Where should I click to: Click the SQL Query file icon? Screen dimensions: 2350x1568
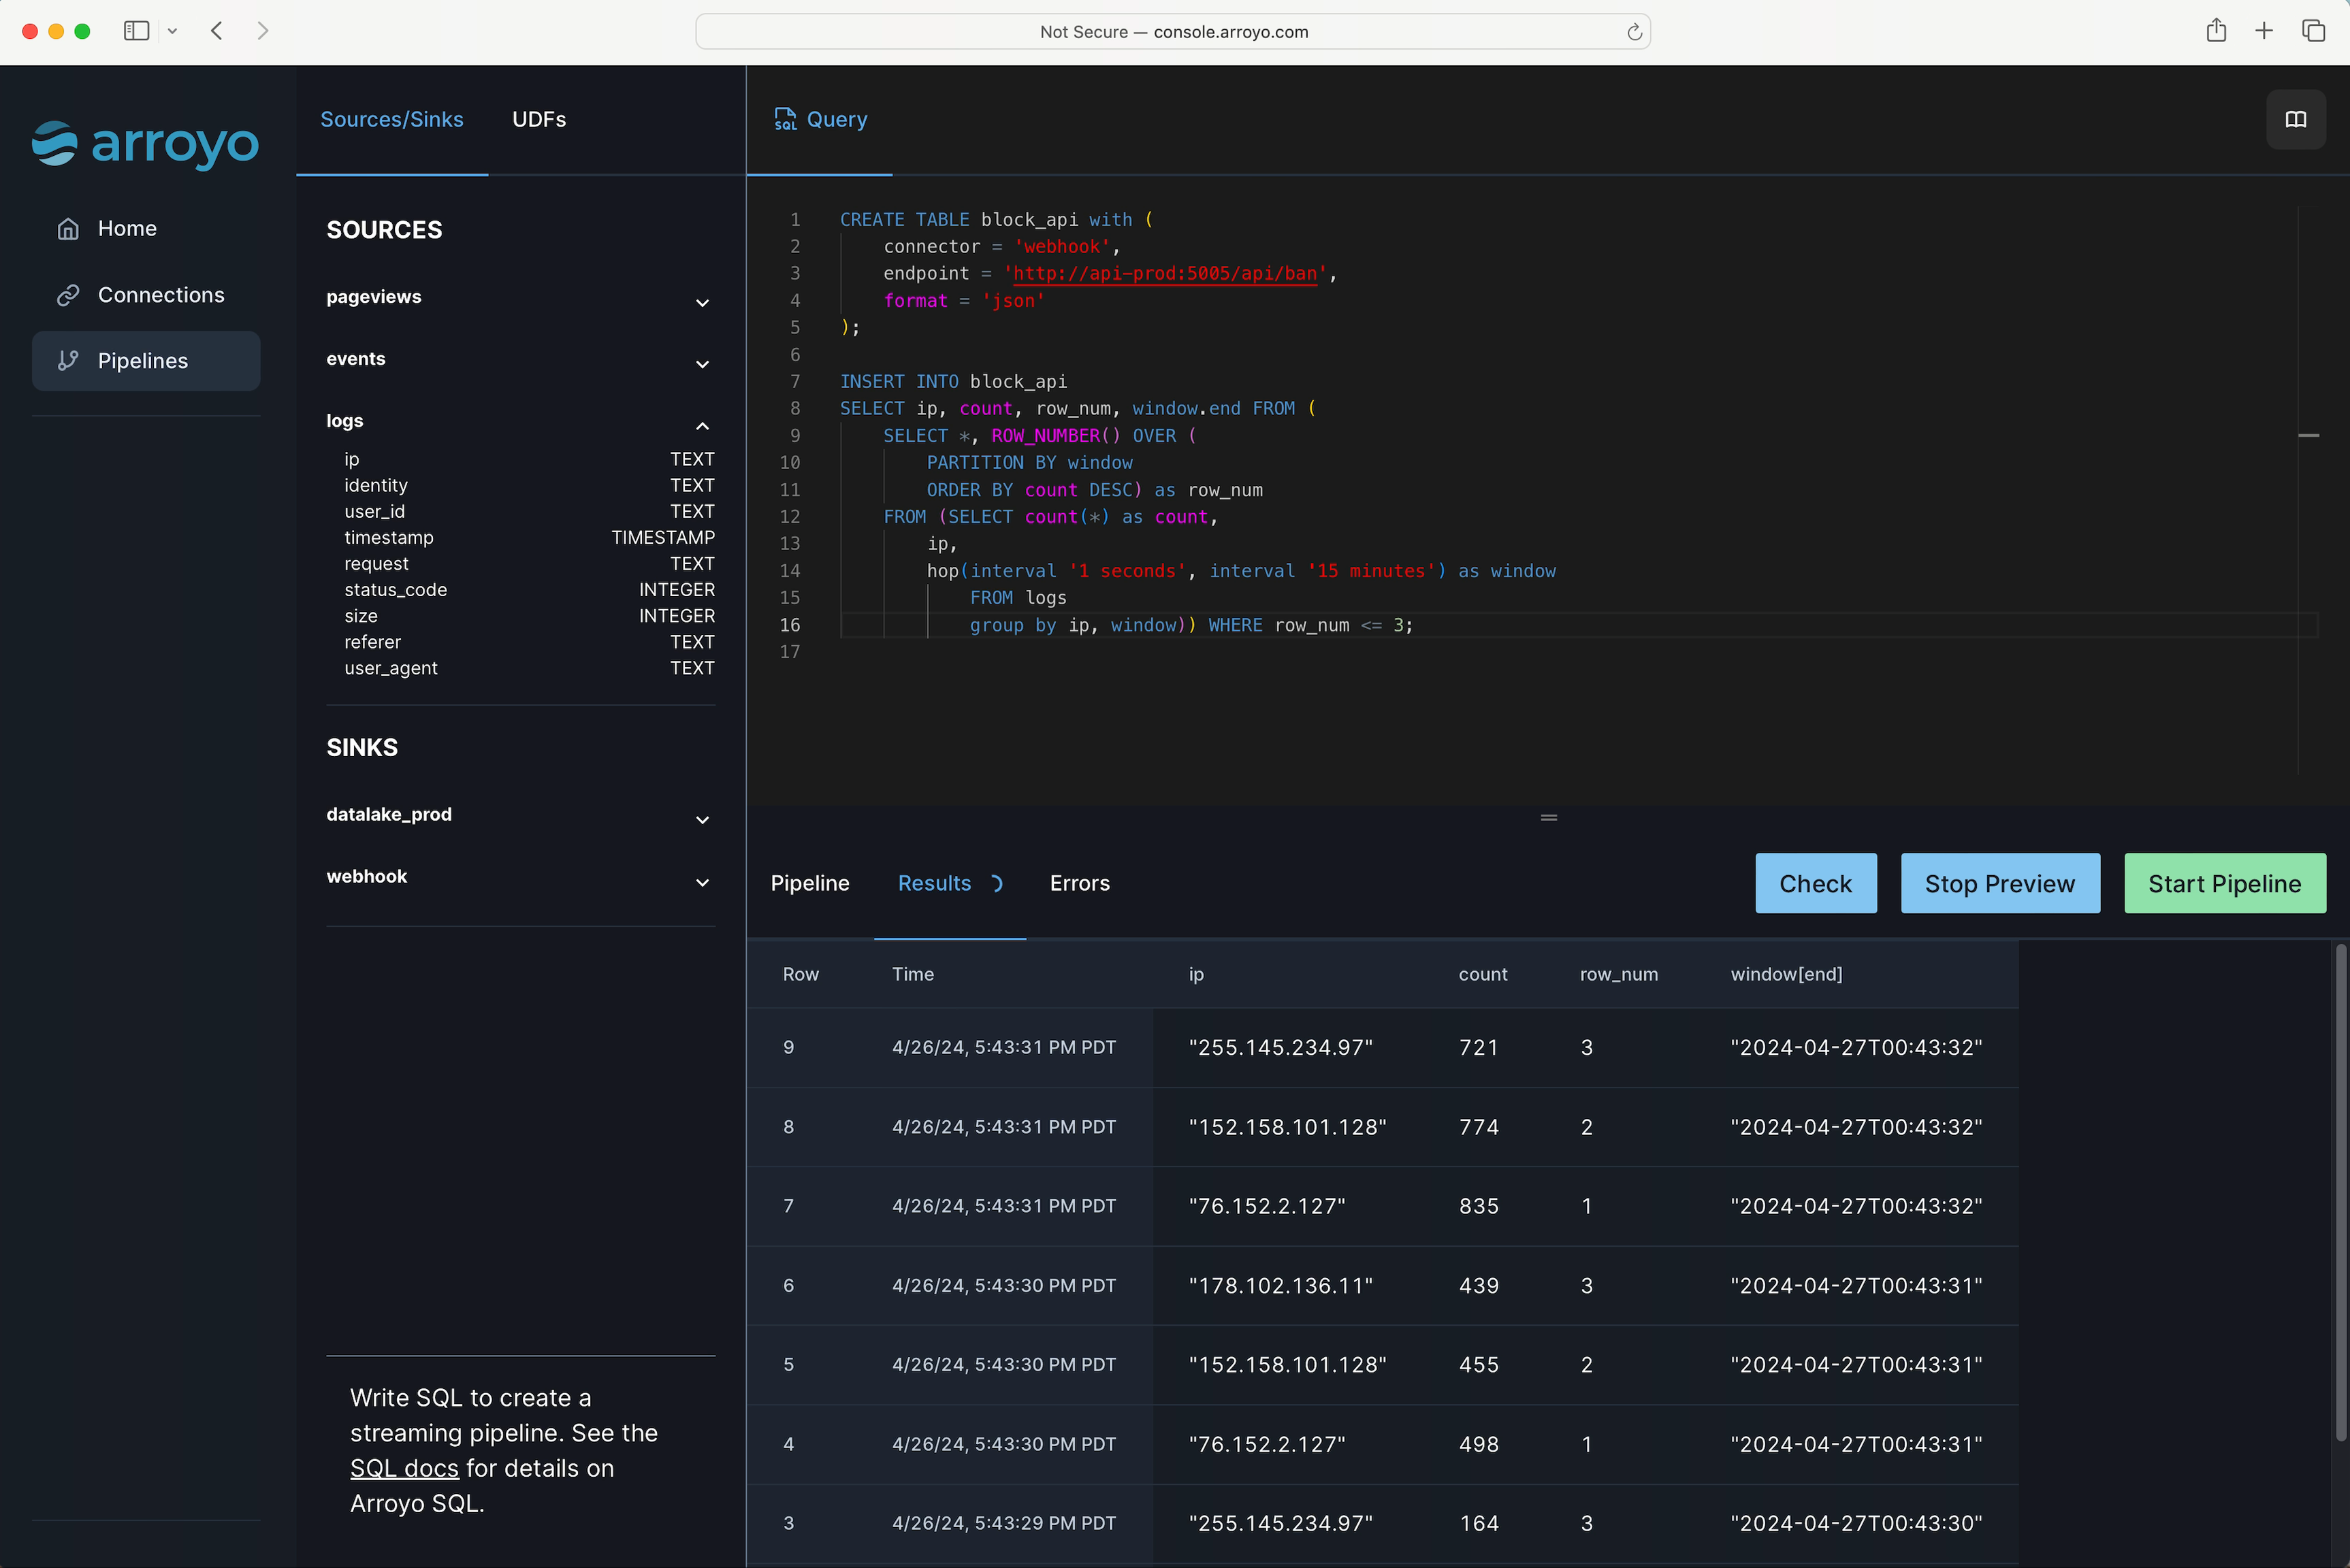(785, 119)
